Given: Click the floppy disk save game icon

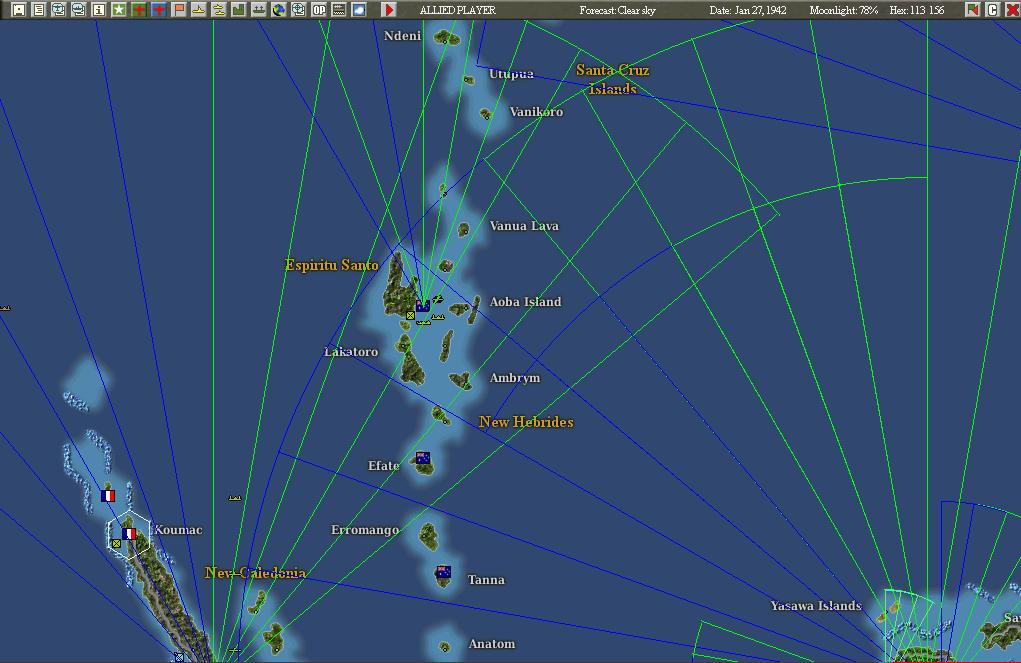Looking at the screenshot, I should point(19,10).
